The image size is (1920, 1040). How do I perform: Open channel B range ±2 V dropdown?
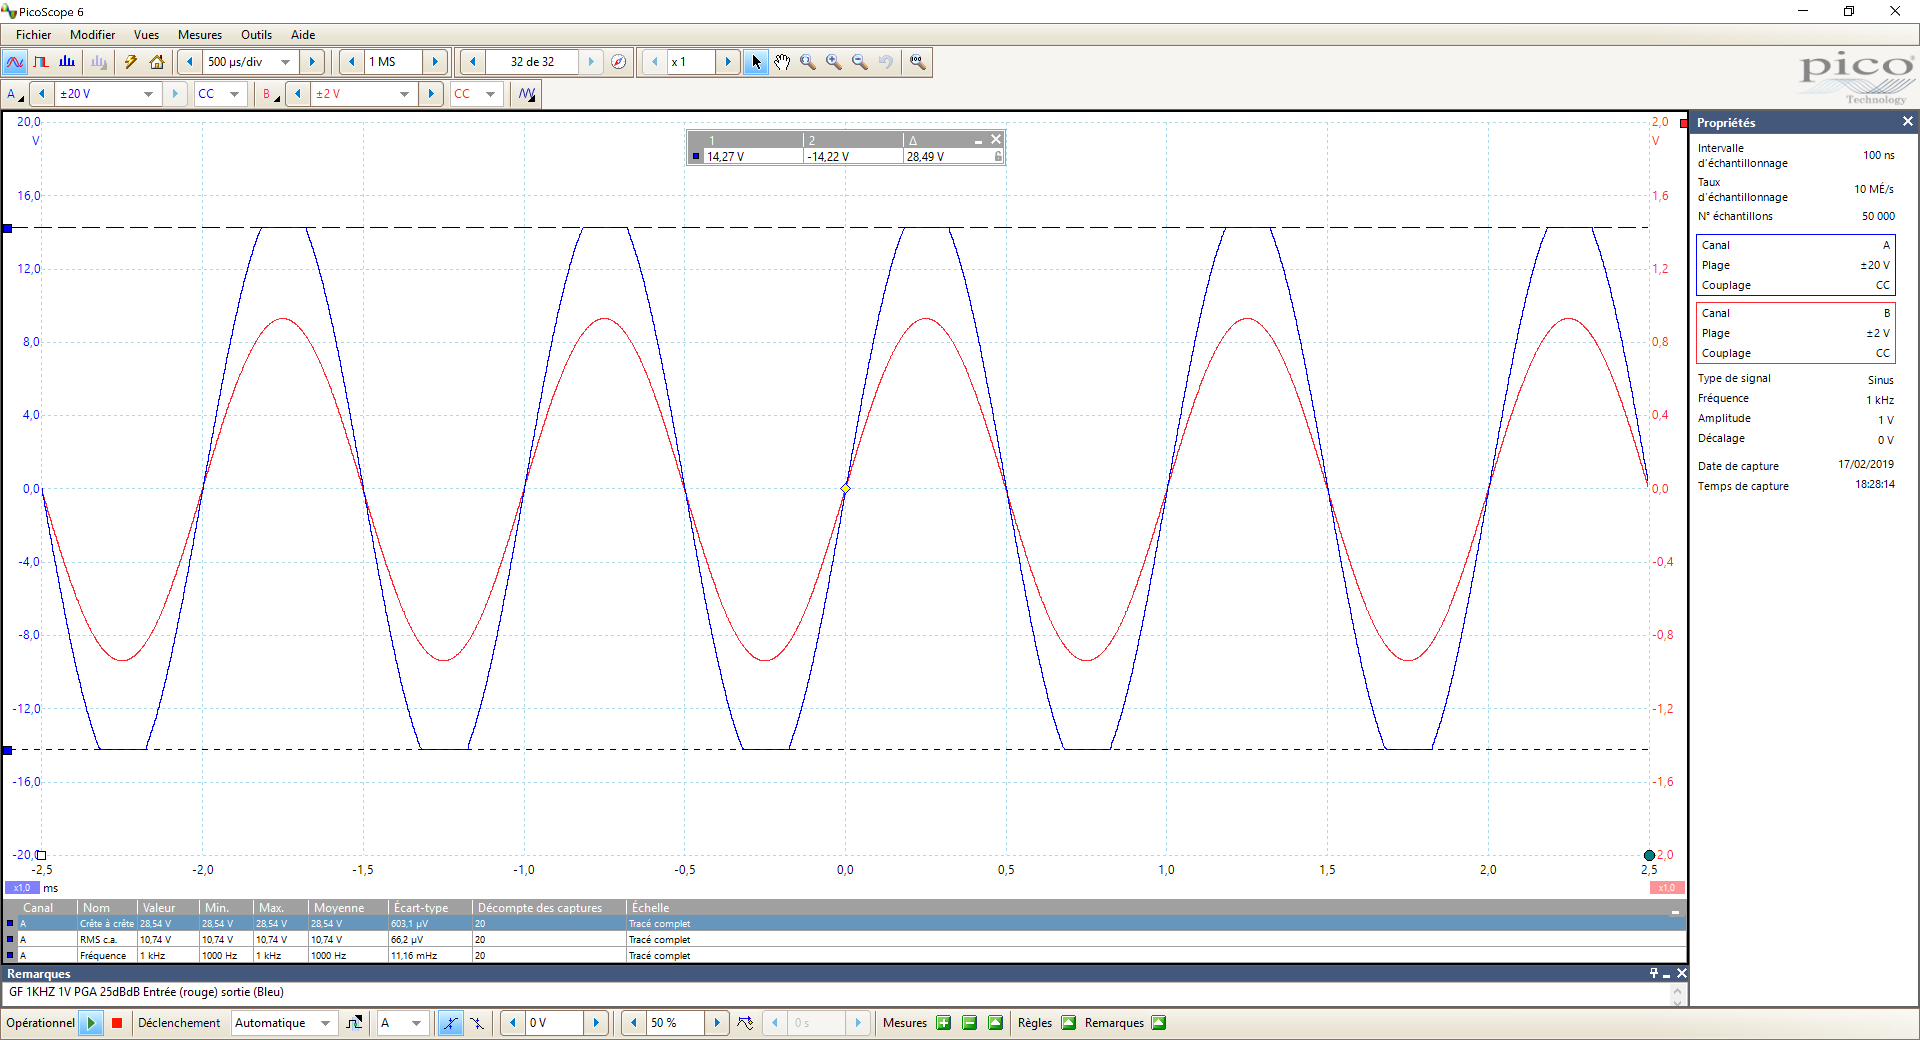[x=404, y=94]
